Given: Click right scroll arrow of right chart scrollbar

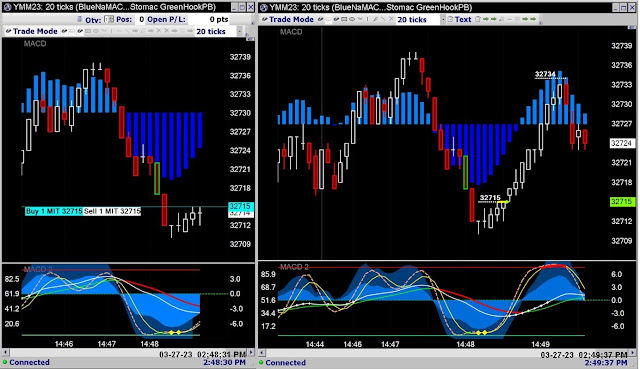Looking at the screenshot, I should [633, 353].
